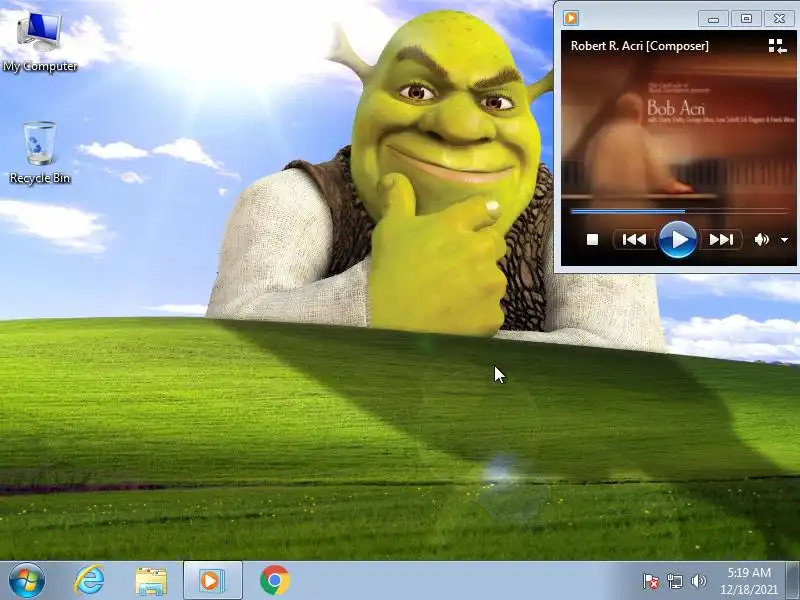Stop playback in Windows Media Player
Image resolution: width=800 pixels, height=600 pixels.
[592, 239]
